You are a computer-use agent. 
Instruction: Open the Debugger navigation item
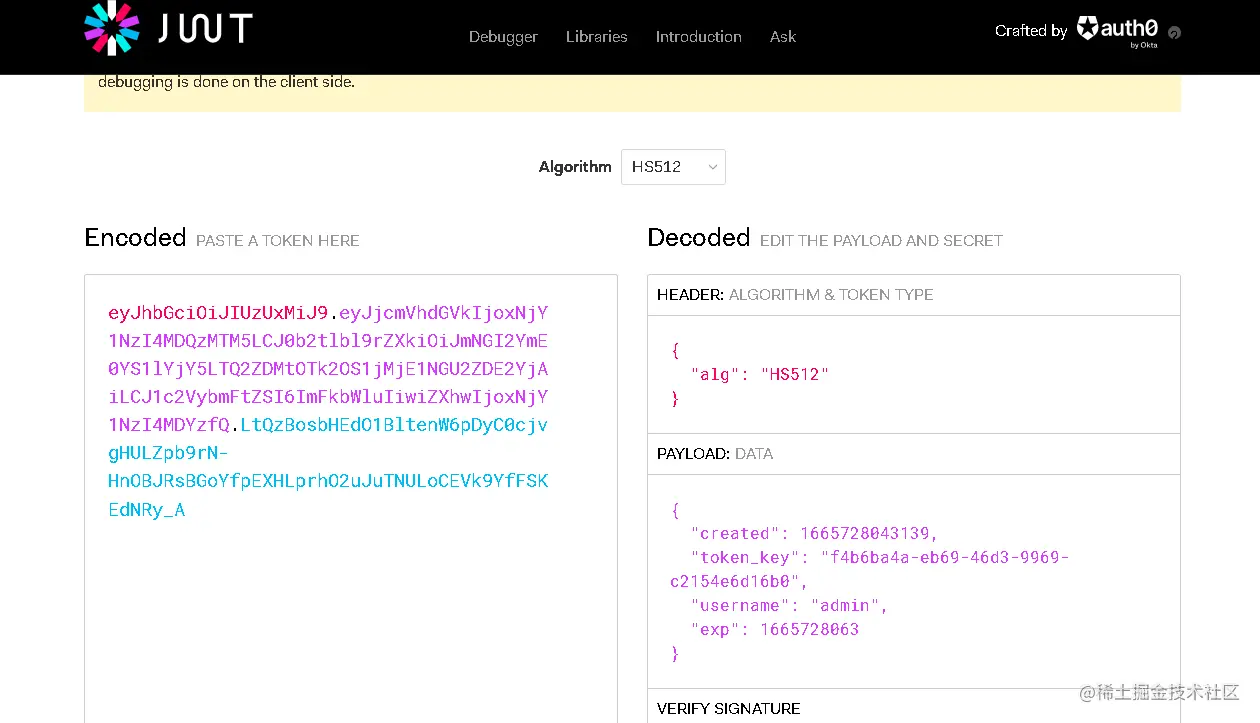click(503, 37)
